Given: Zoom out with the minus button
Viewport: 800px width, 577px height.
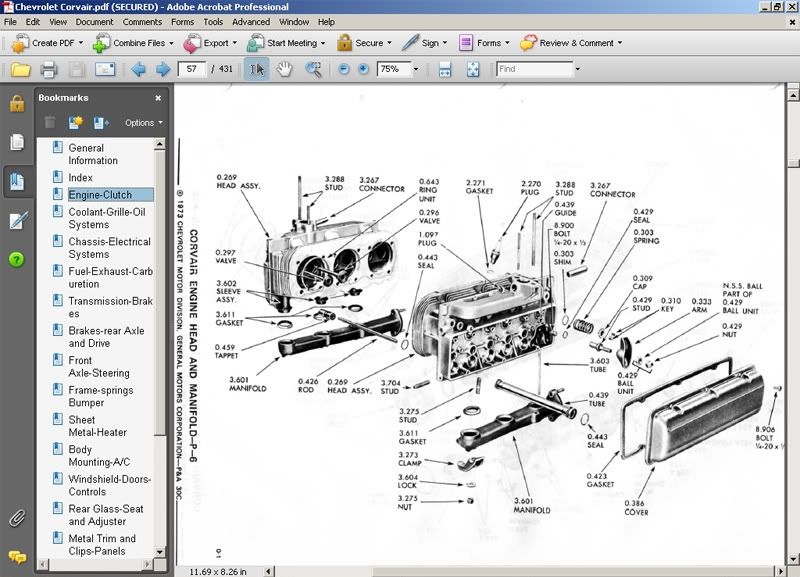Looking at the screenshot, I should tap(344, 69).
